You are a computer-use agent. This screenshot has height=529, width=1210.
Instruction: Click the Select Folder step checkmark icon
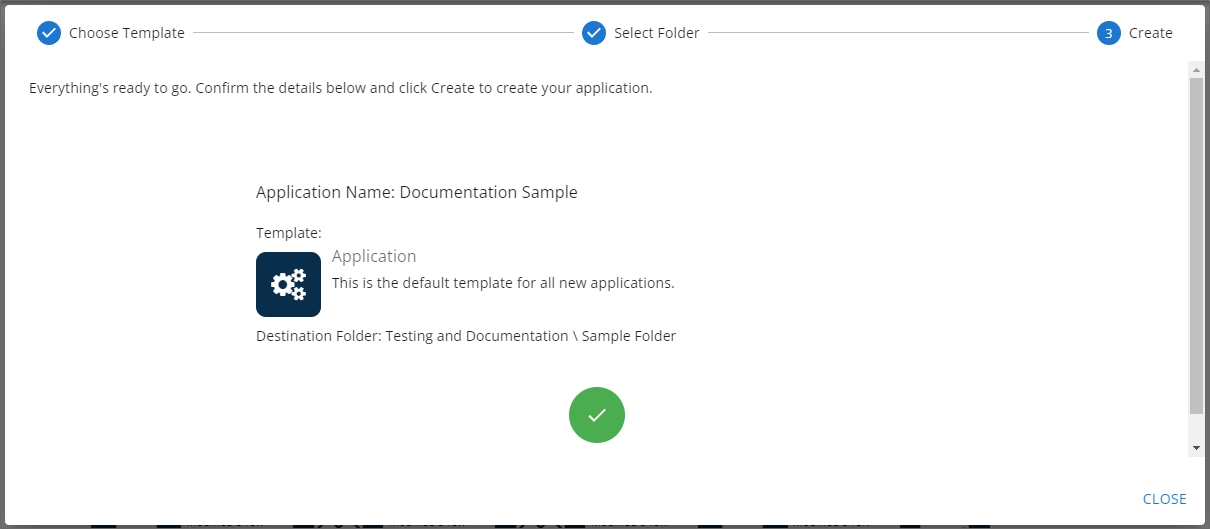coord(594,33)
